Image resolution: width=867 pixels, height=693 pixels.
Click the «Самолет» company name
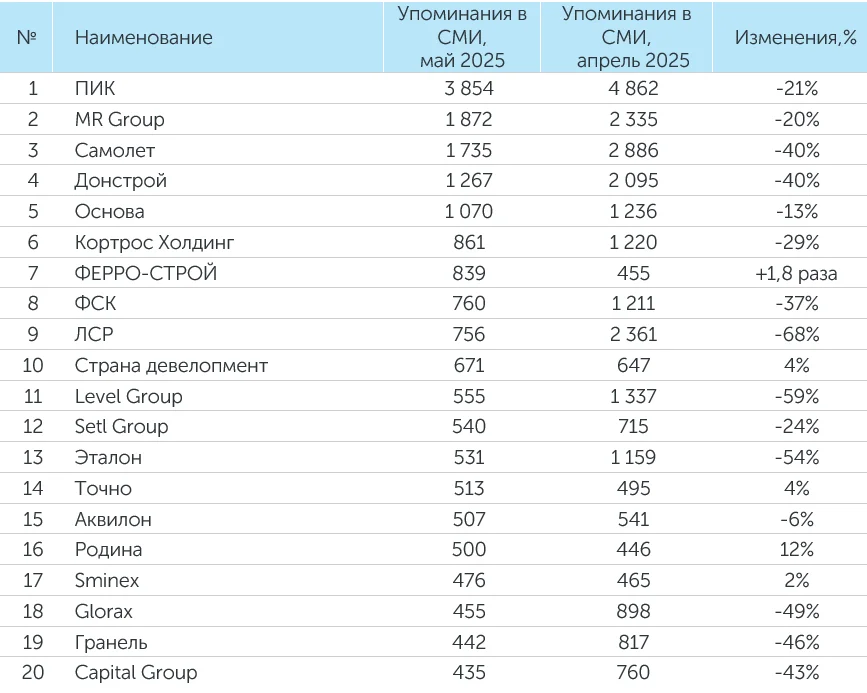pyautogui.click(x=115, y=150)
